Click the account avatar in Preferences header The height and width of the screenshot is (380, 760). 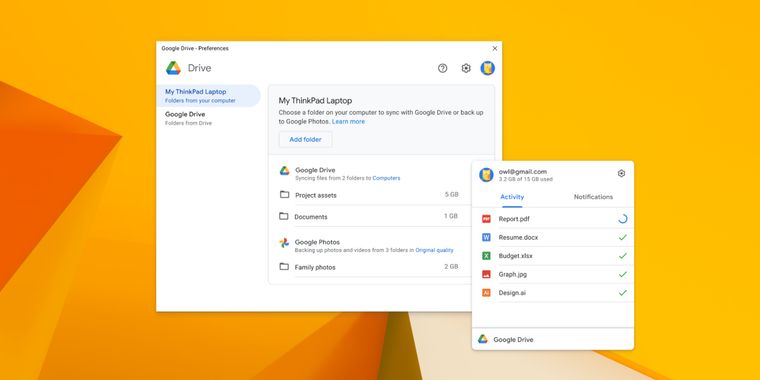488,68
